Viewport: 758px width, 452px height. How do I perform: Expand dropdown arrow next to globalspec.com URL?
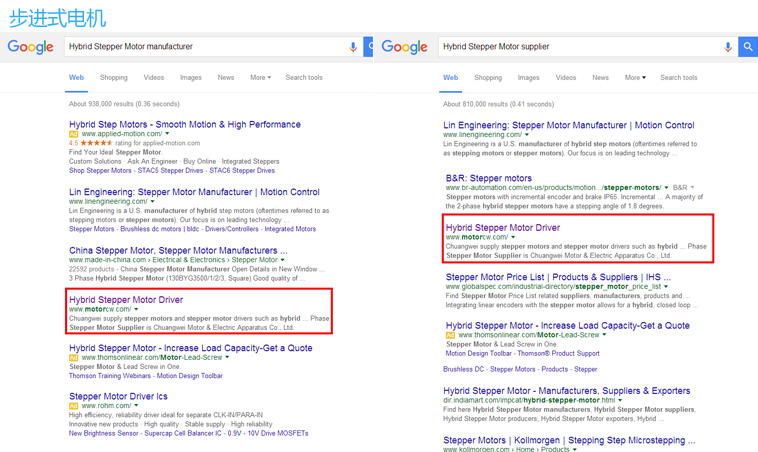[x=666, y=287]
